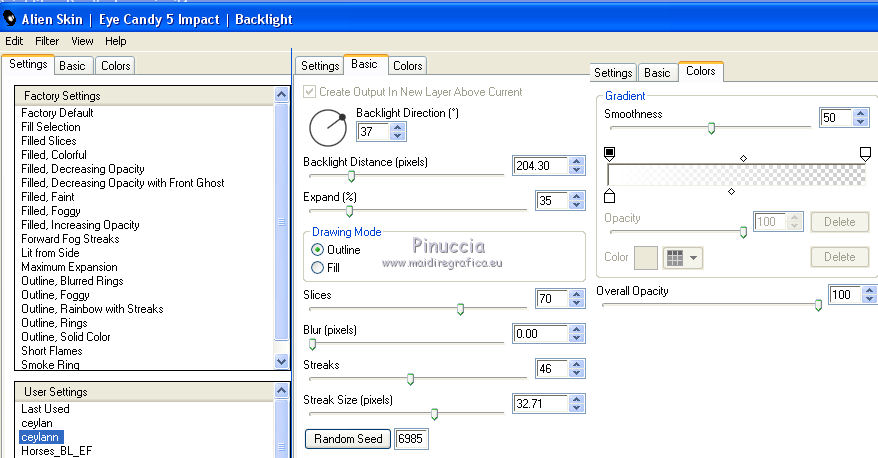Screen dimensions: 878x458
Task: Decrease Overall Opacity with down arrow
Action: [870, 299]
